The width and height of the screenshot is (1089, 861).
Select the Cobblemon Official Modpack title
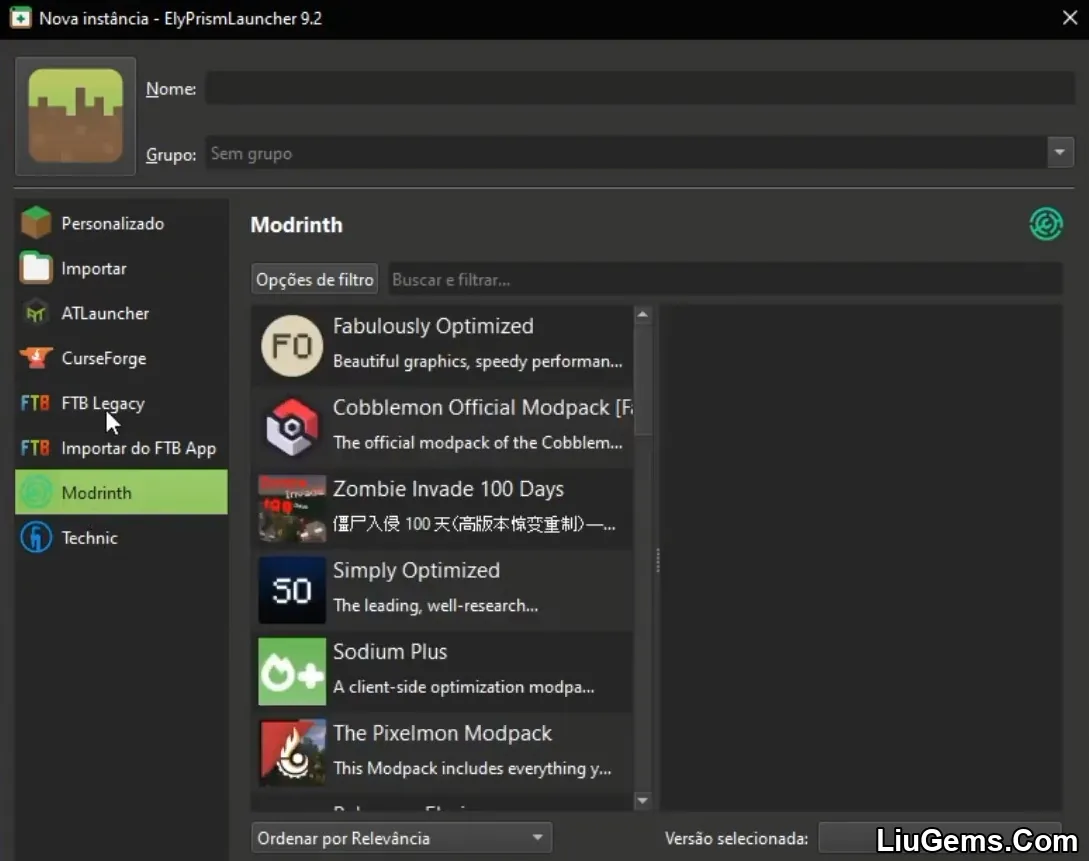[483, 407]
